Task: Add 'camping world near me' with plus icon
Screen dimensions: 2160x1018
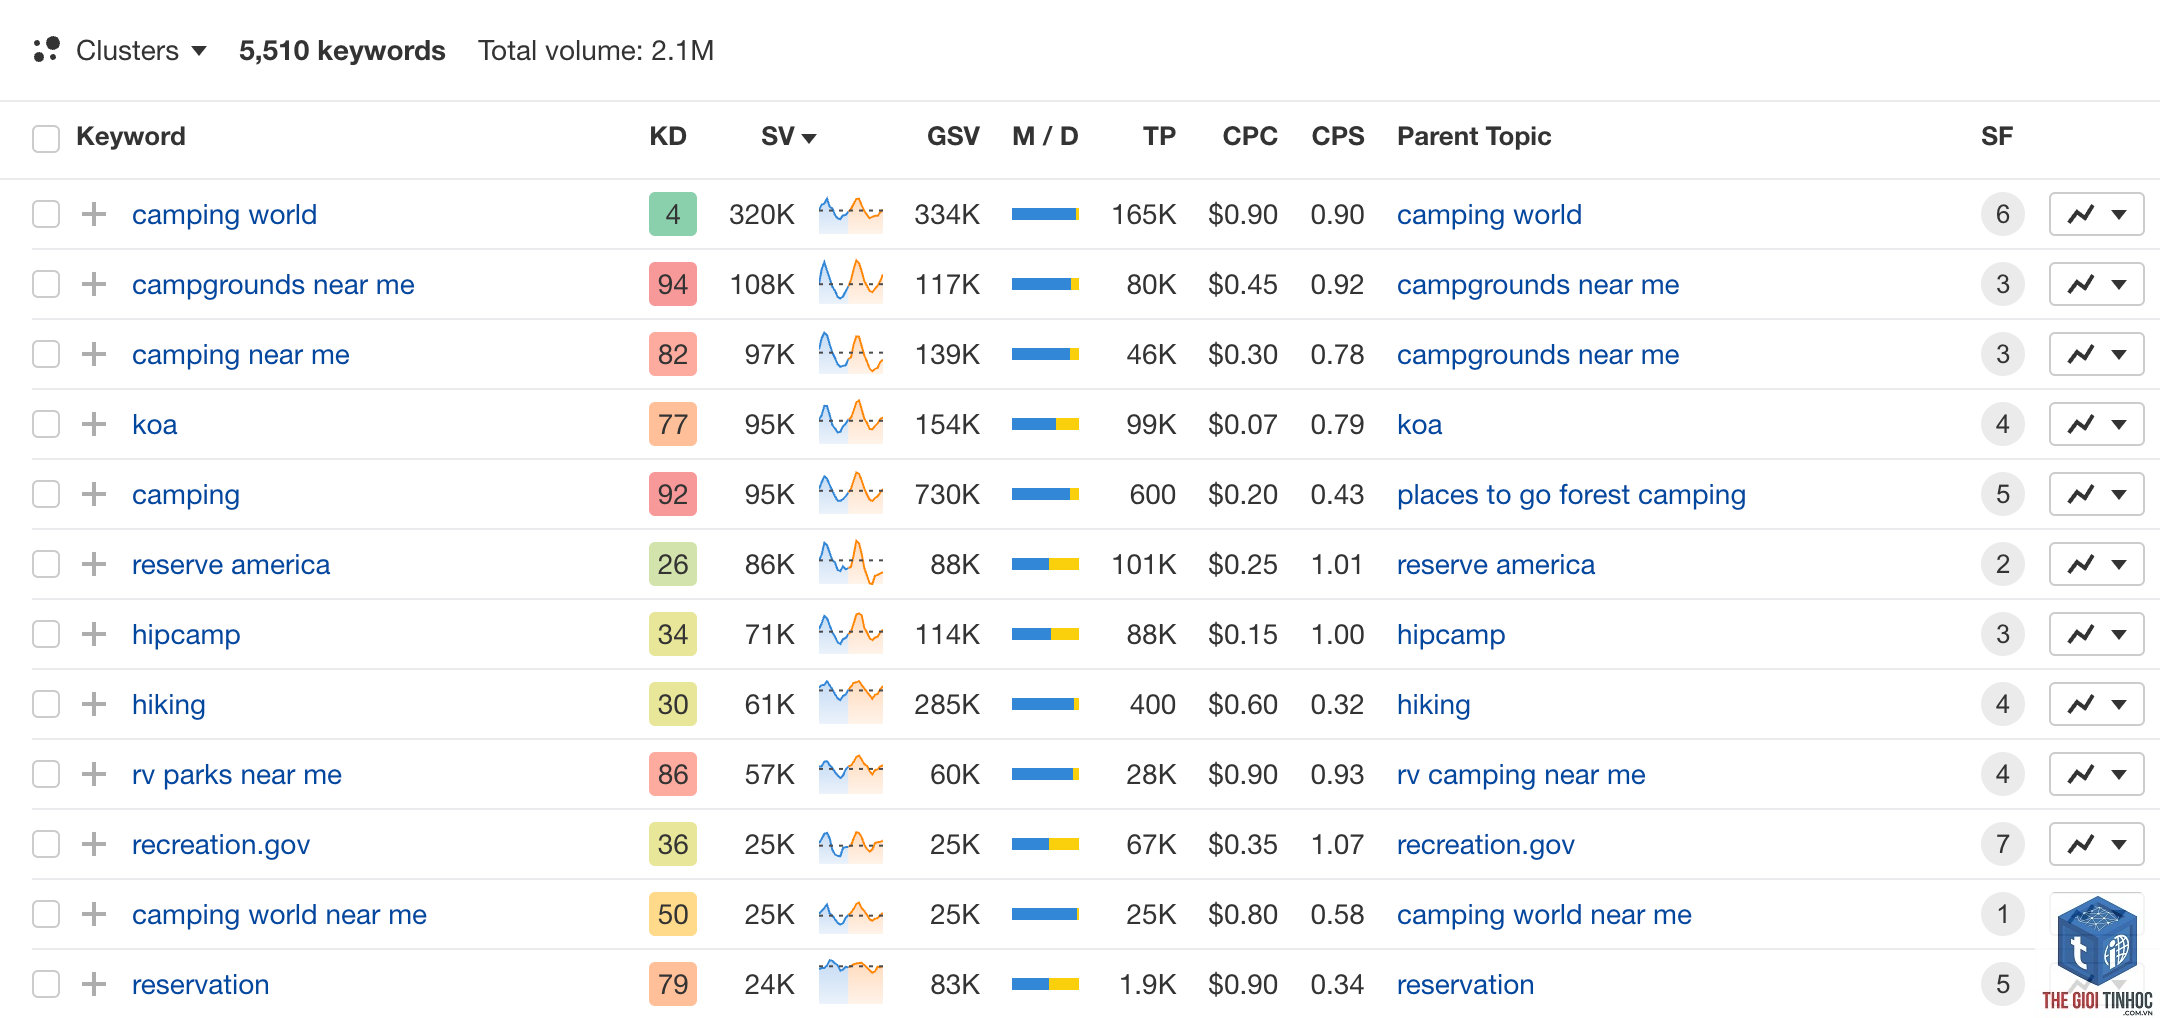Action: coord(94,914)
